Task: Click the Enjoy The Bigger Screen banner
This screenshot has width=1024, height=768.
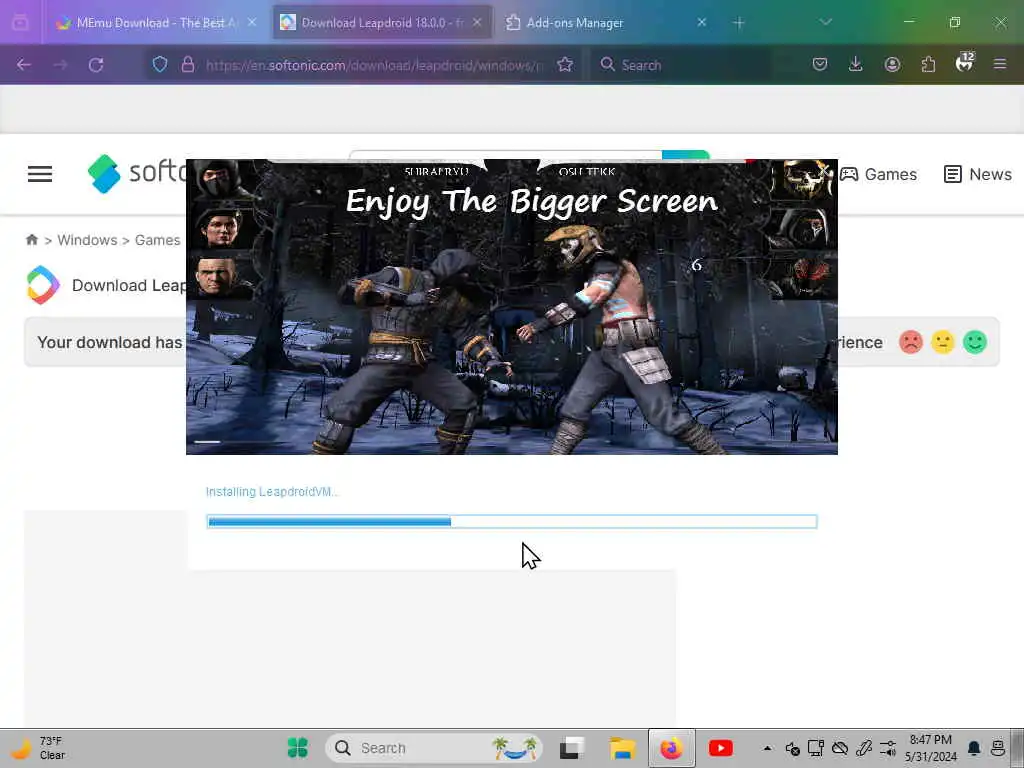Action: point(532,201)
